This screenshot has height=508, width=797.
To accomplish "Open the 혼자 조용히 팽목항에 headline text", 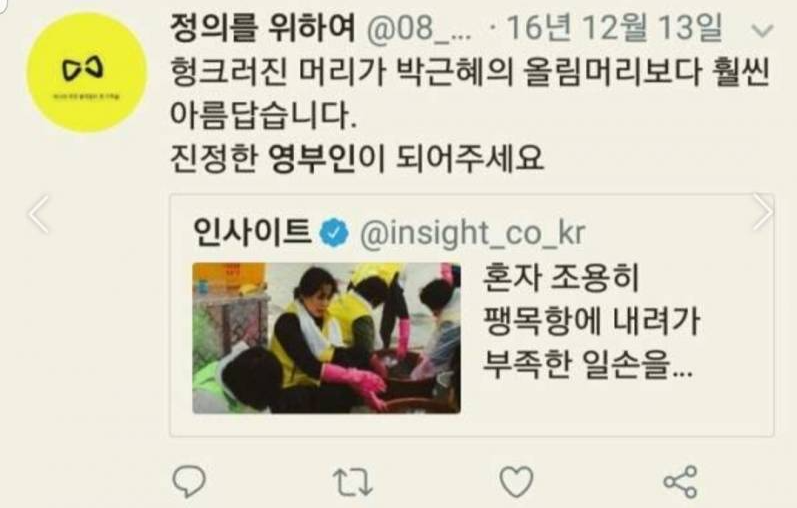I will click(592, 300).
